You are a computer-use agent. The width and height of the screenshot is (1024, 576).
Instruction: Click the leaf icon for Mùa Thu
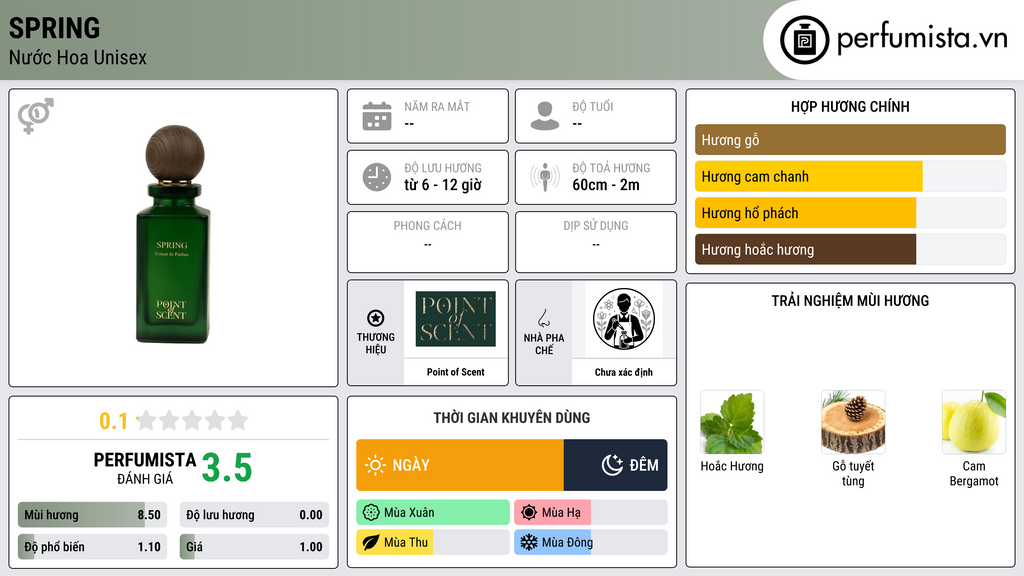click(x=371, y=542)
